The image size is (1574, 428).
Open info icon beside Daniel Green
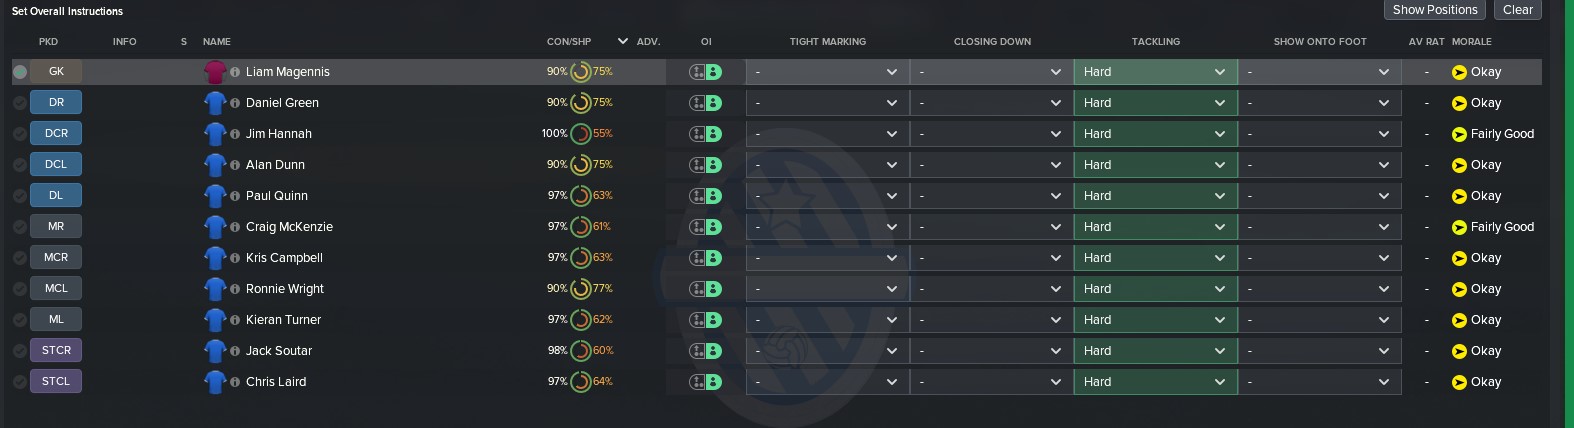pyautogui.click(x=235, y=103)
